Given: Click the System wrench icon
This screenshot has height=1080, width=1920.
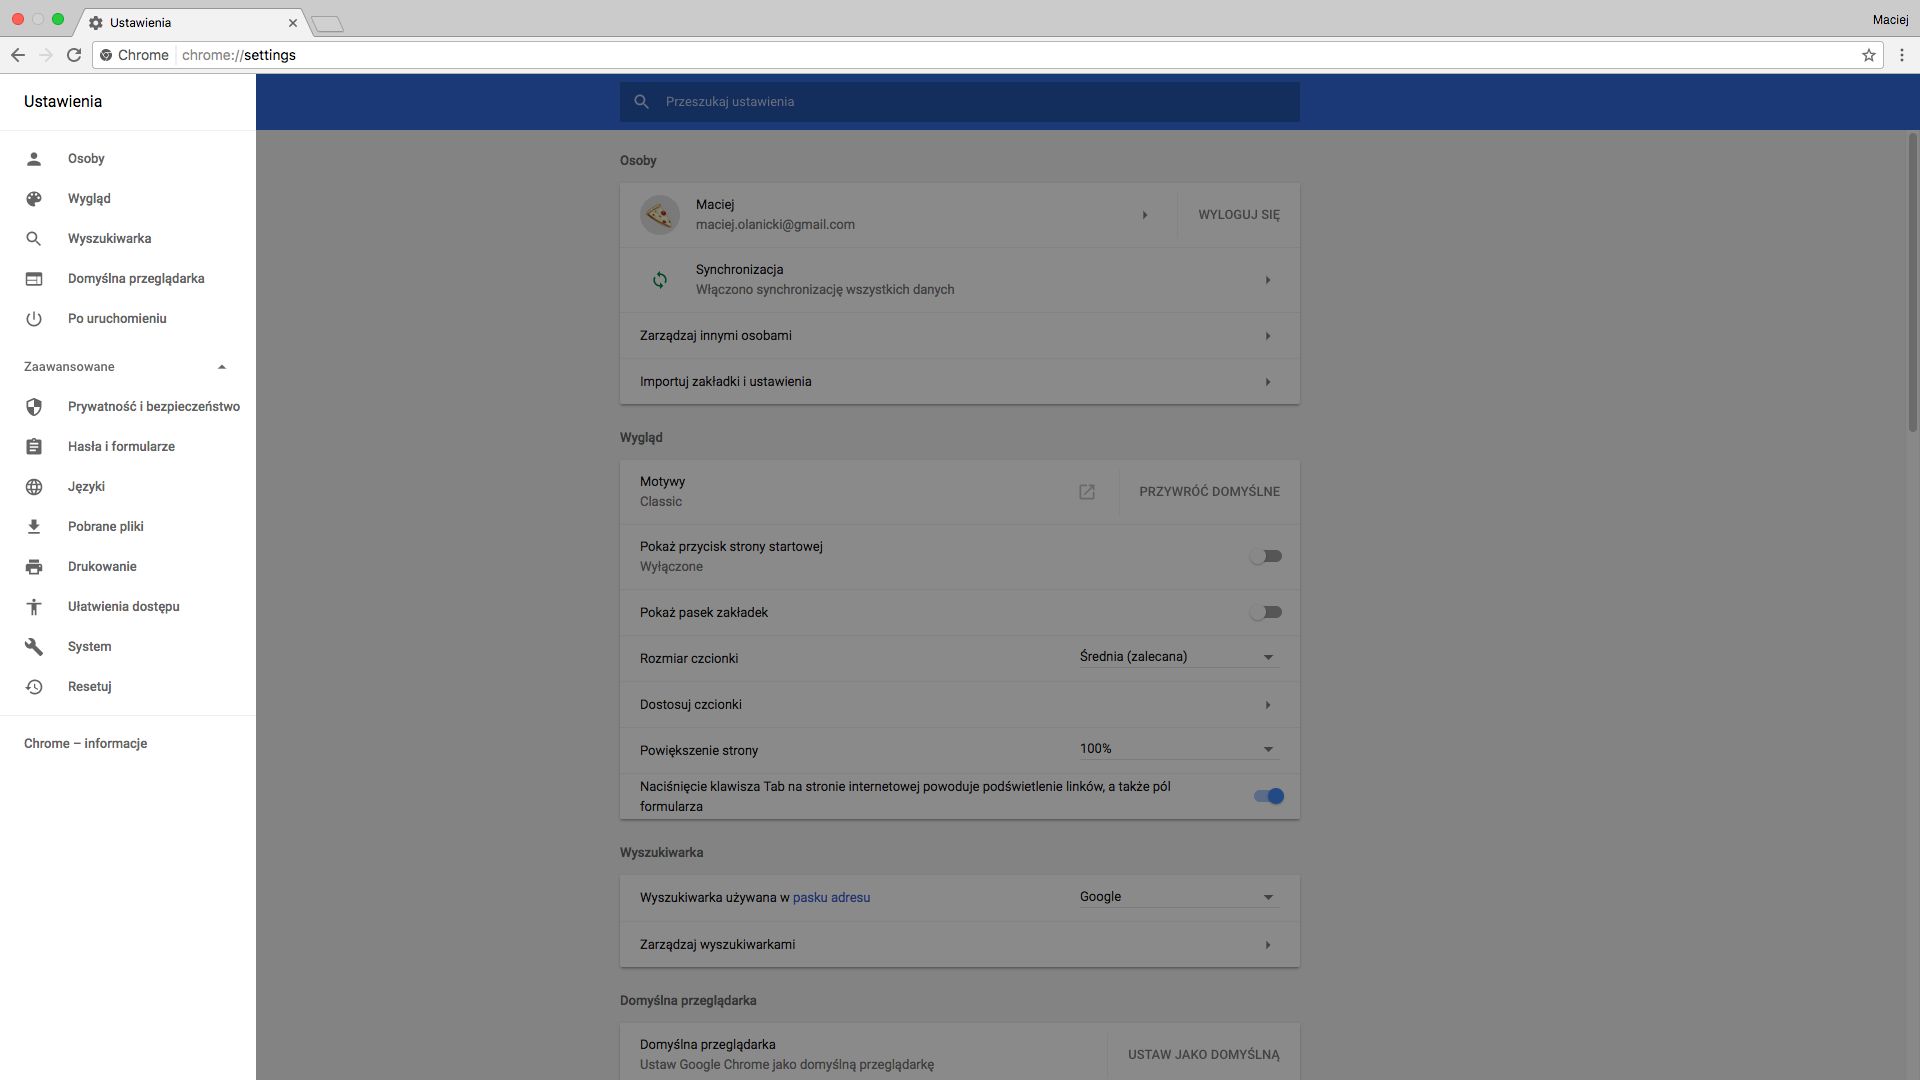Looking at the screenshot, I should 34,647.
